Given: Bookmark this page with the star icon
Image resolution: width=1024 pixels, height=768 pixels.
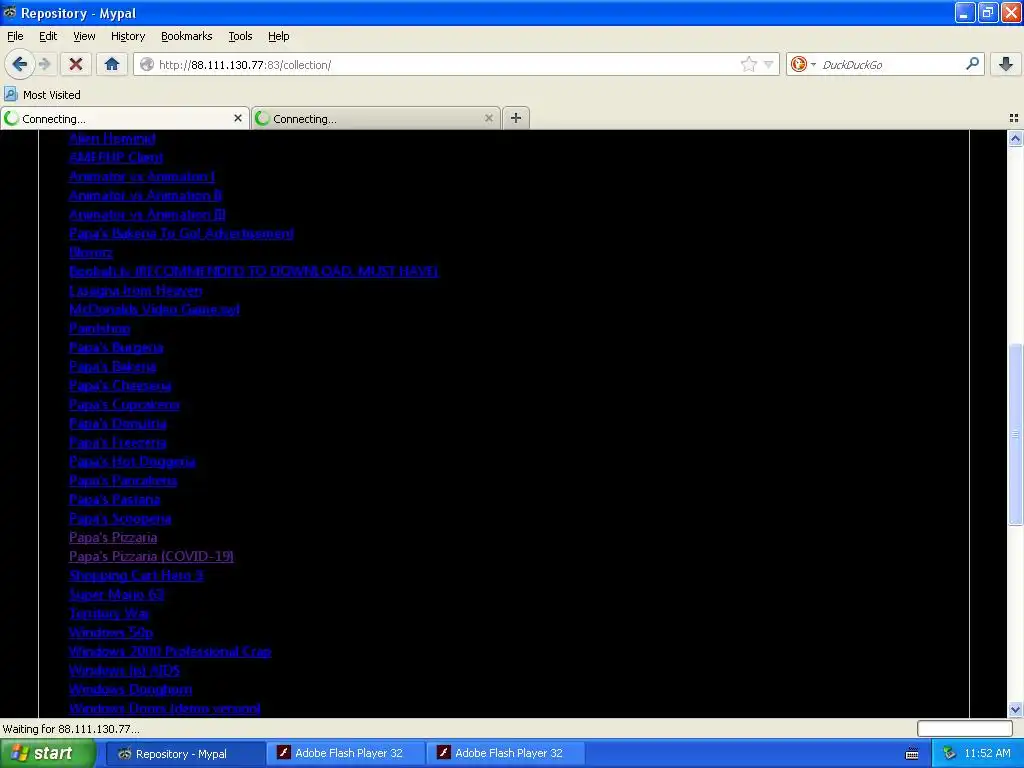Looking at the screenshot, I should tap(748, 64).
